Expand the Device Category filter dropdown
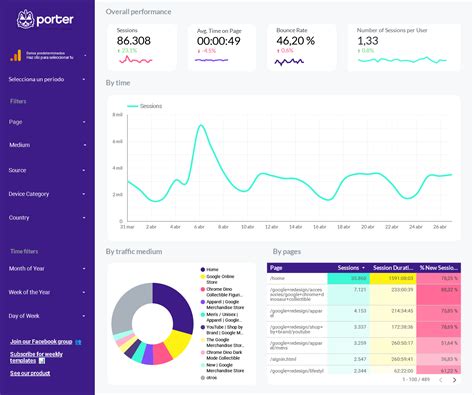This screenshot has height=395, width=474. pos(47,194)
